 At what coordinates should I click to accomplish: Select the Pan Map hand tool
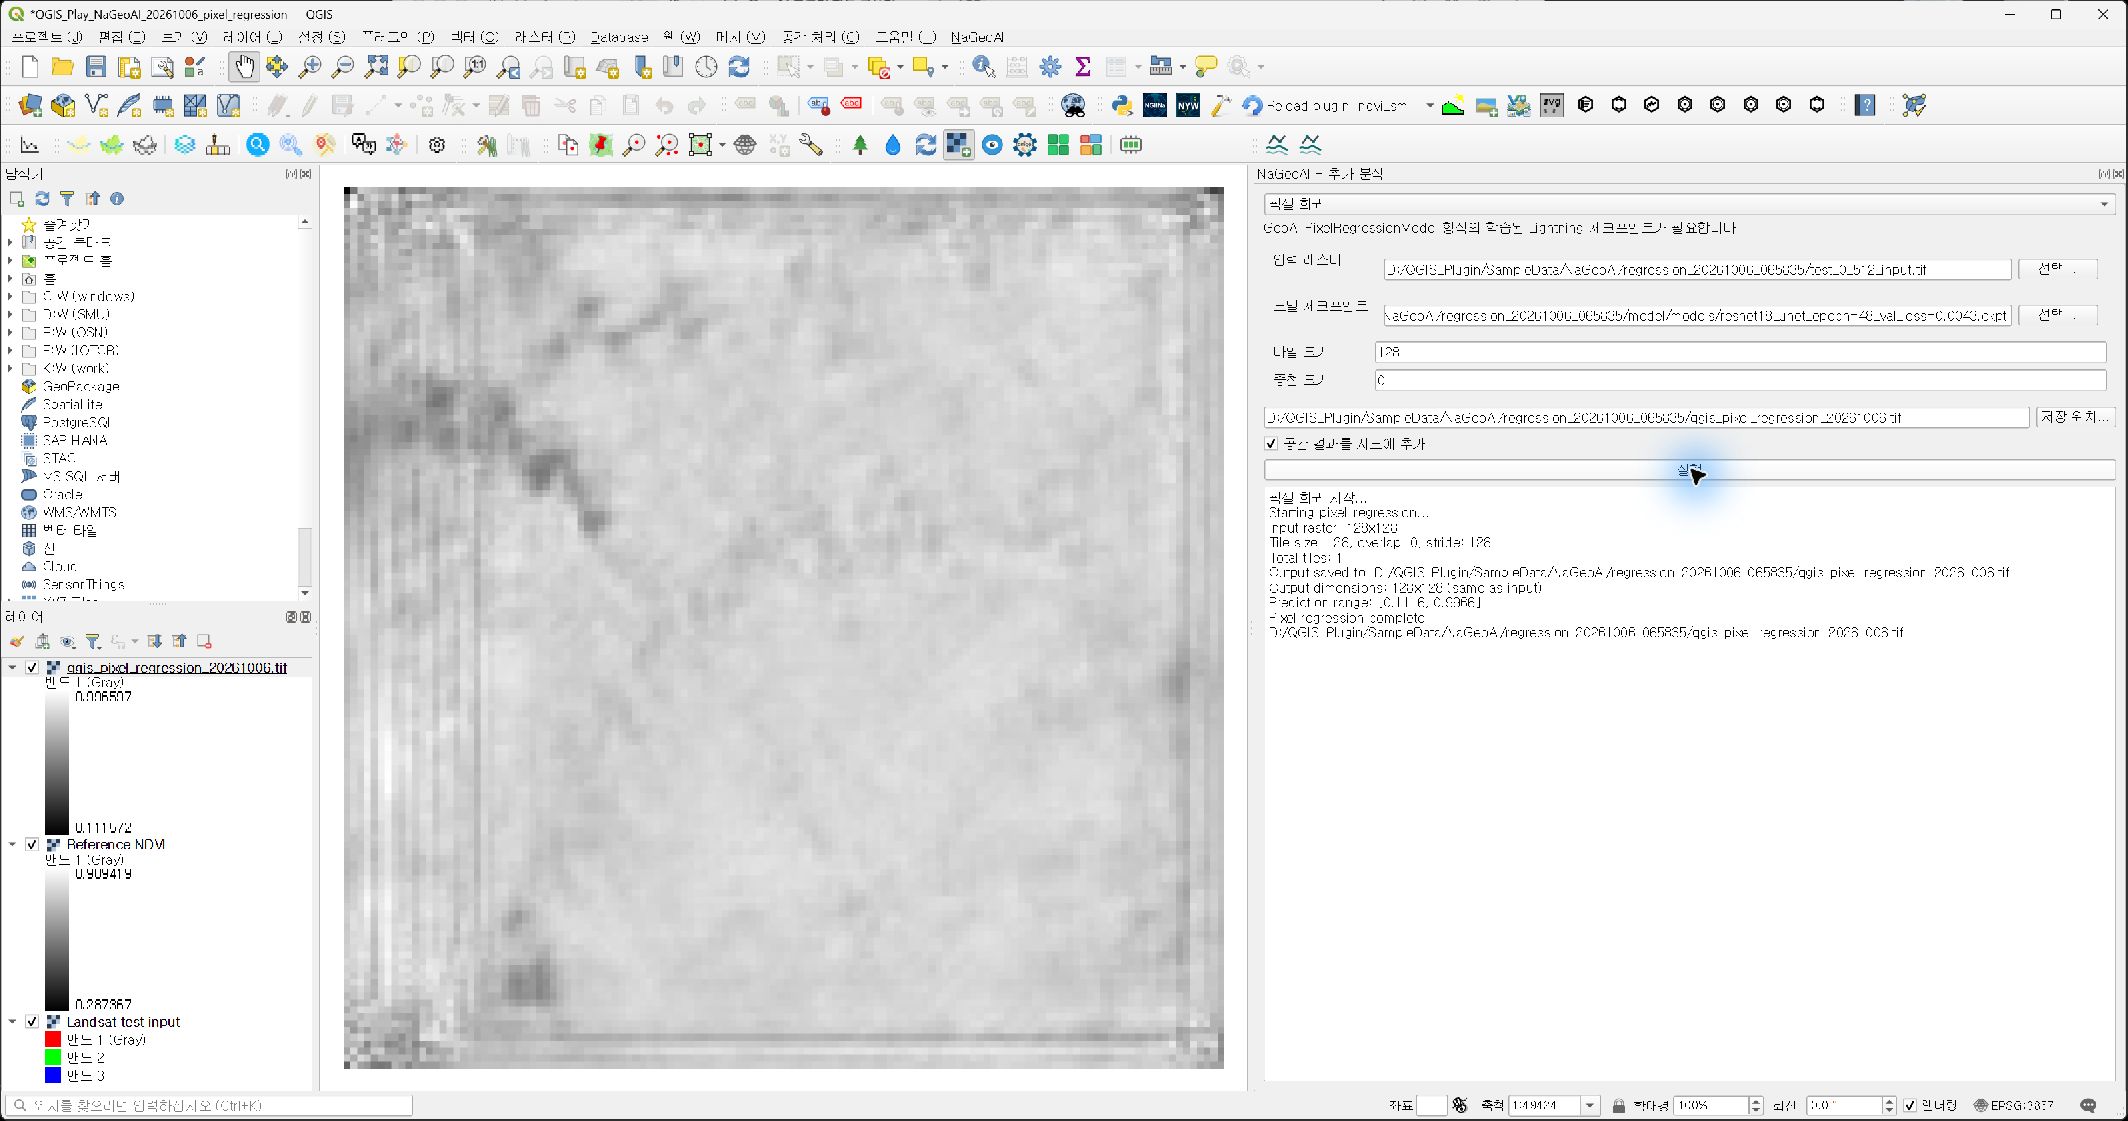pyautogui.click(x=244, y=67)
